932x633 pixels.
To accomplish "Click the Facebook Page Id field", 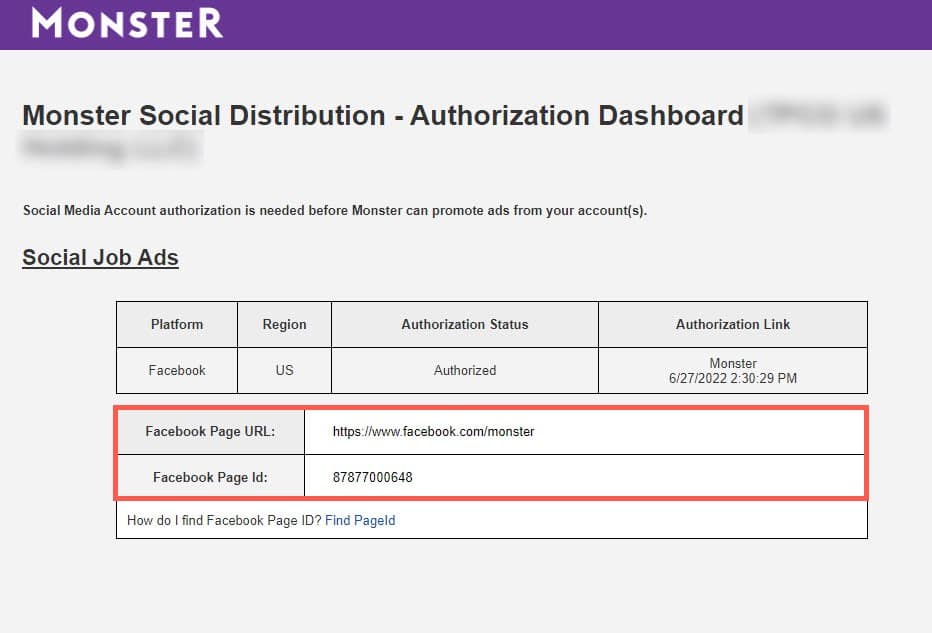I will (x=585, y=477).
